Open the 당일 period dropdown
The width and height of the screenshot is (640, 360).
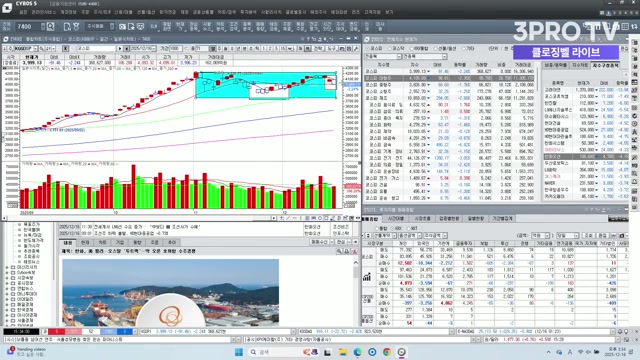[x=567, y=236]
